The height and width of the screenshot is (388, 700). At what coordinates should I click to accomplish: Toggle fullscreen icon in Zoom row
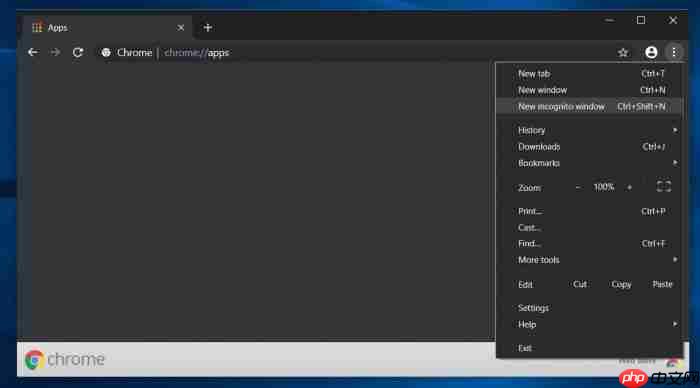click(x=664, y=187)
